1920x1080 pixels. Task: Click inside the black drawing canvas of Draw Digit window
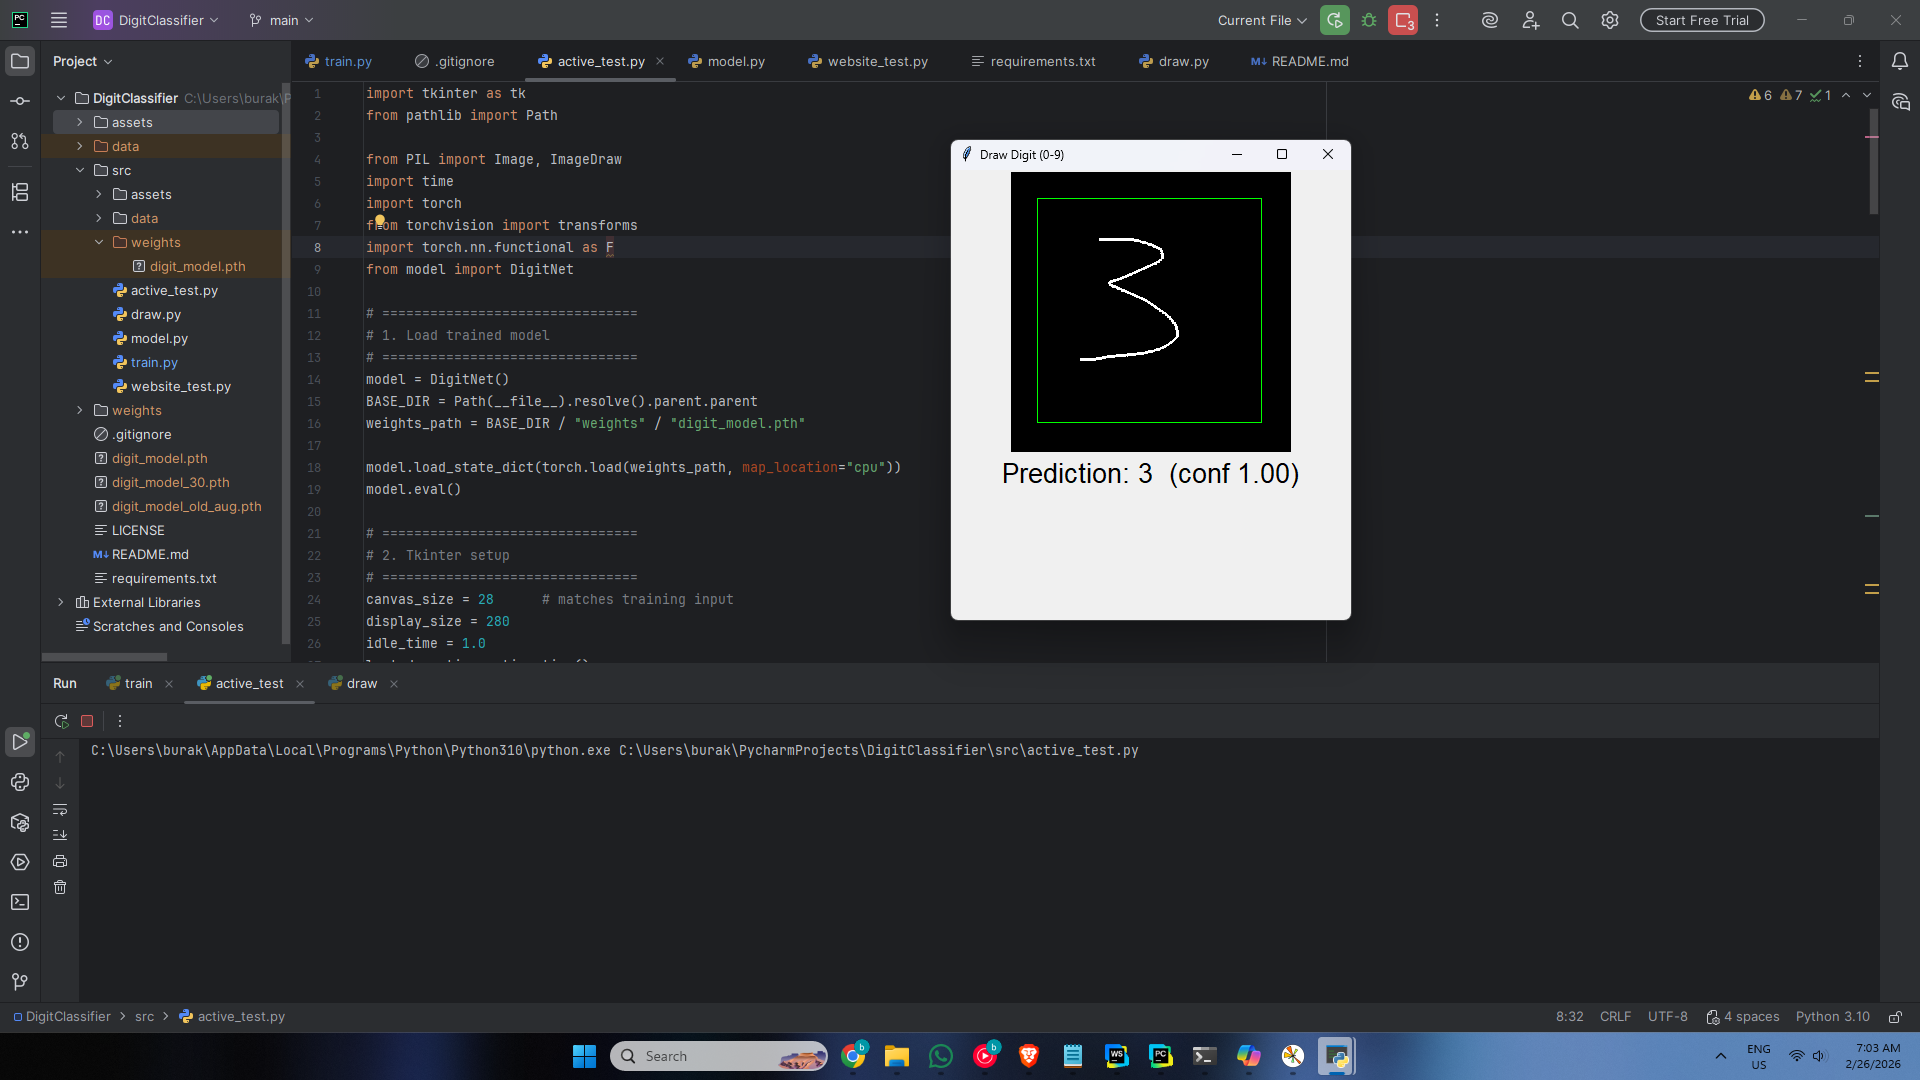(x=1150, y=311)
